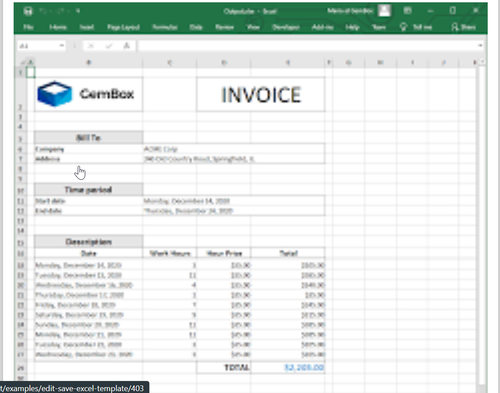Screen dimensions: 500x393
Task: Click the user account avatar picture
Action: pyautogui.click(x=384, y=11)
